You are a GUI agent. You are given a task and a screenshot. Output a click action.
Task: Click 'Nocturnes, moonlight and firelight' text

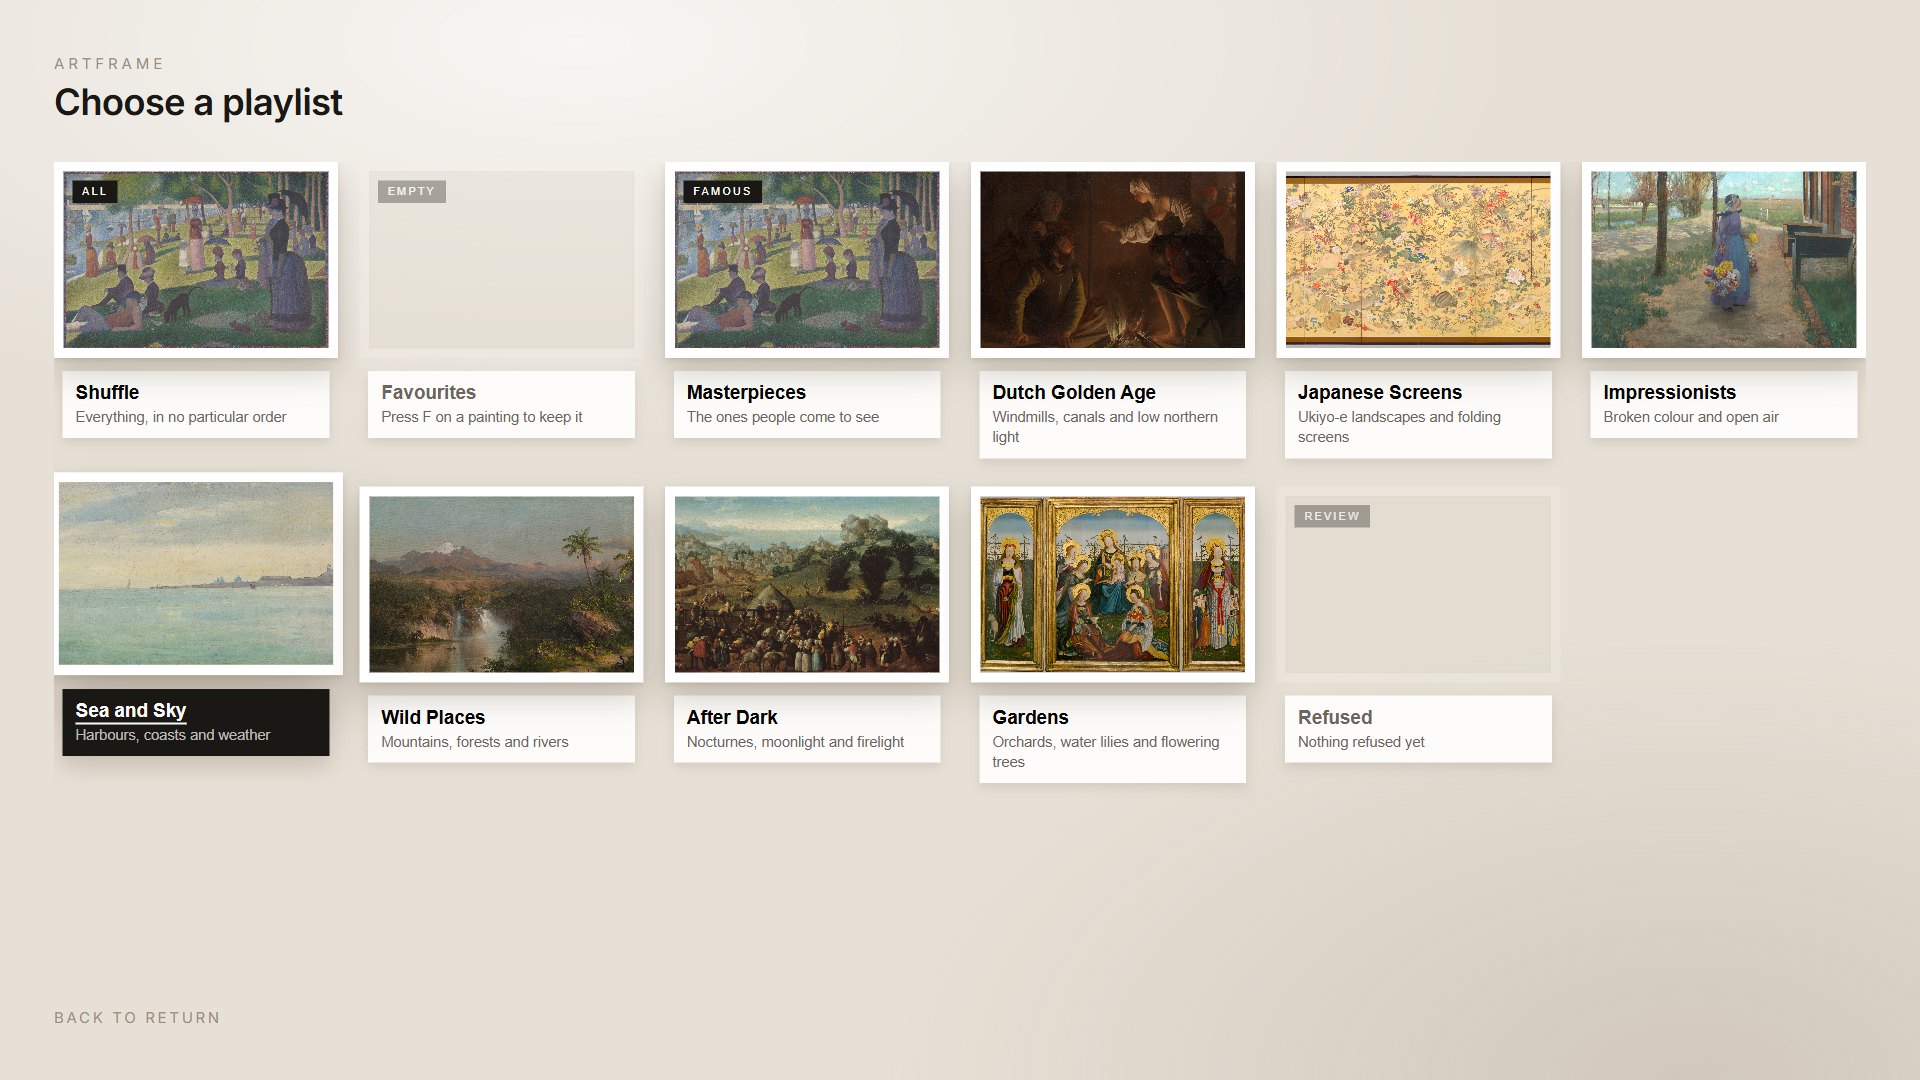coord(795,742)
